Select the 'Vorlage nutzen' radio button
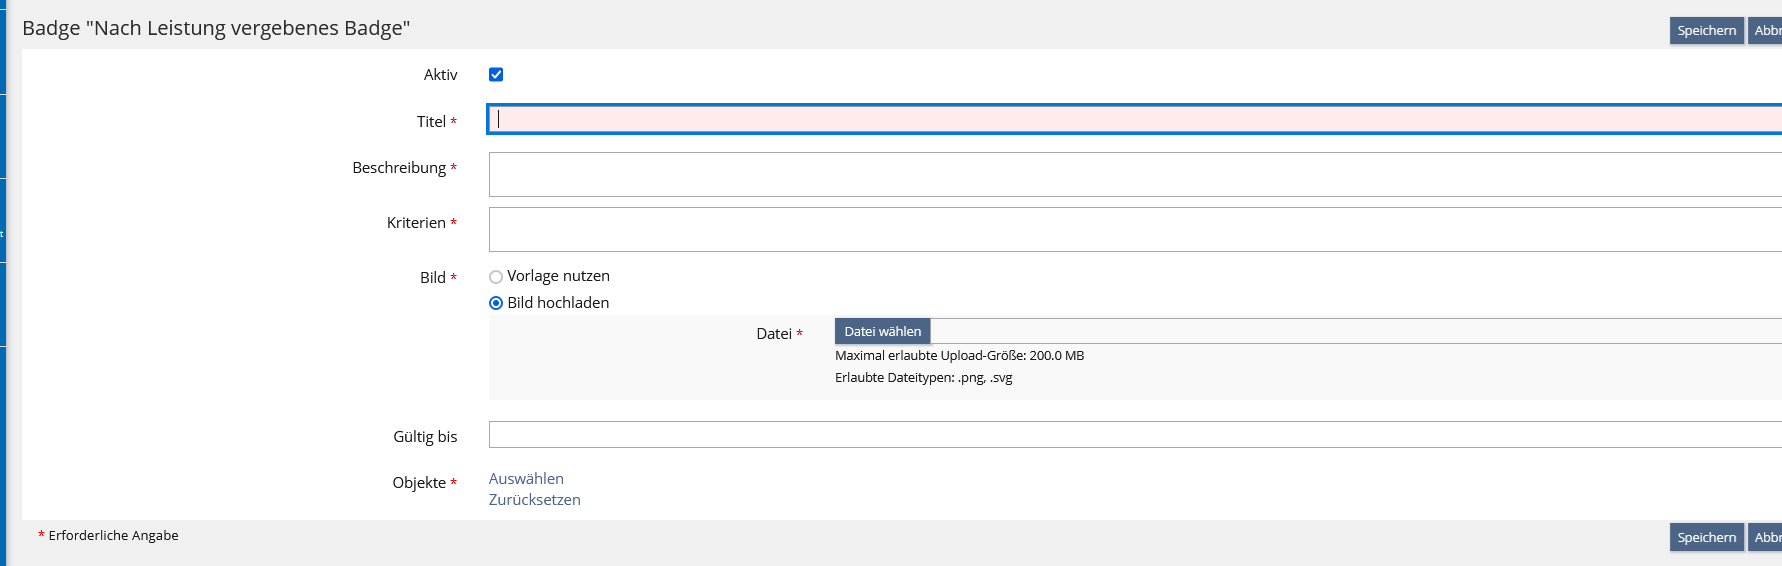This screenshot has width=1782, height=566. click(x=496, y=277)
